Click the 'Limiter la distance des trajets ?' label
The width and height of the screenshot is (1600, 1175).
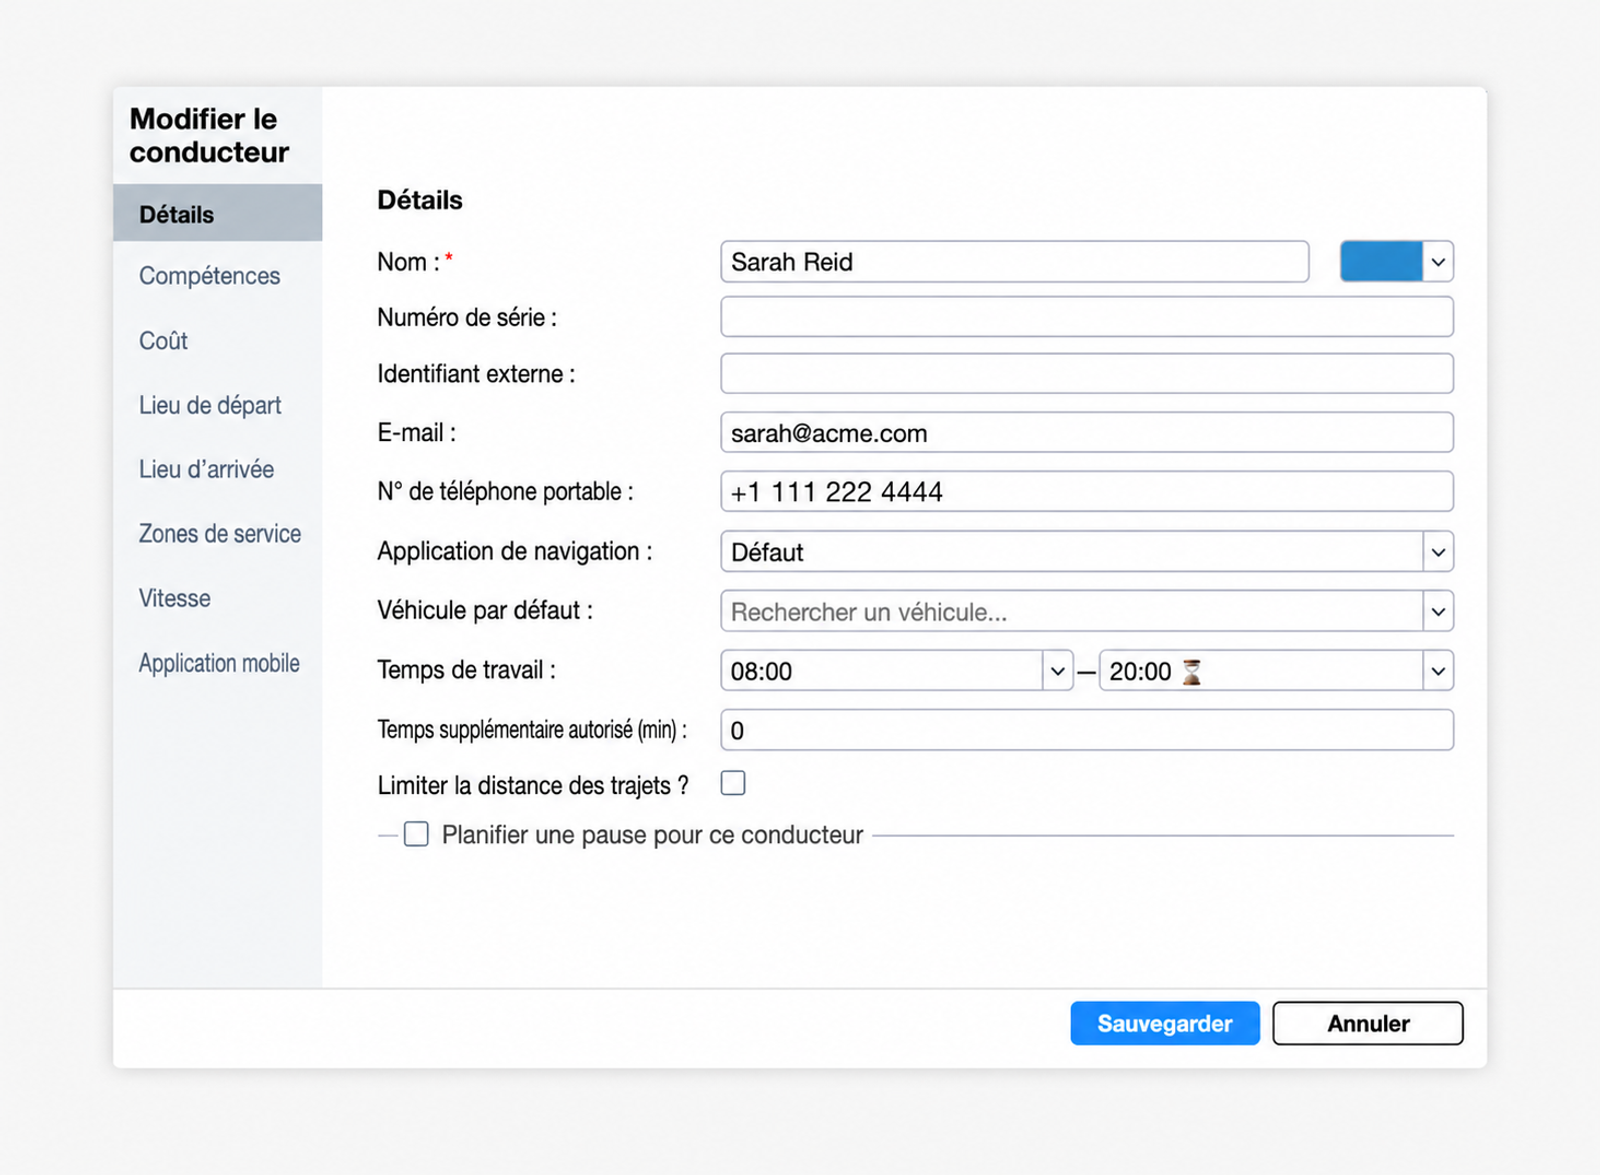(533, 786)
